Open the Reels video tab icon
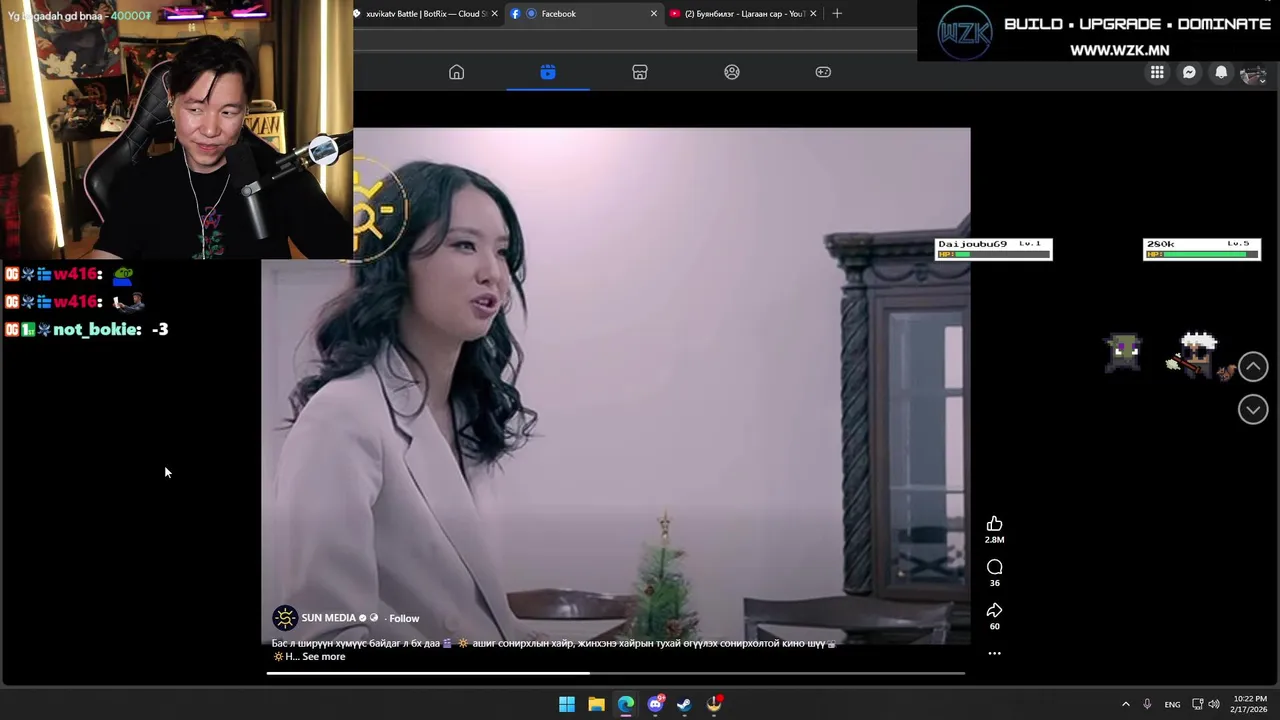This screenshot has width=1280, height=720. click(x=548, y=72)
